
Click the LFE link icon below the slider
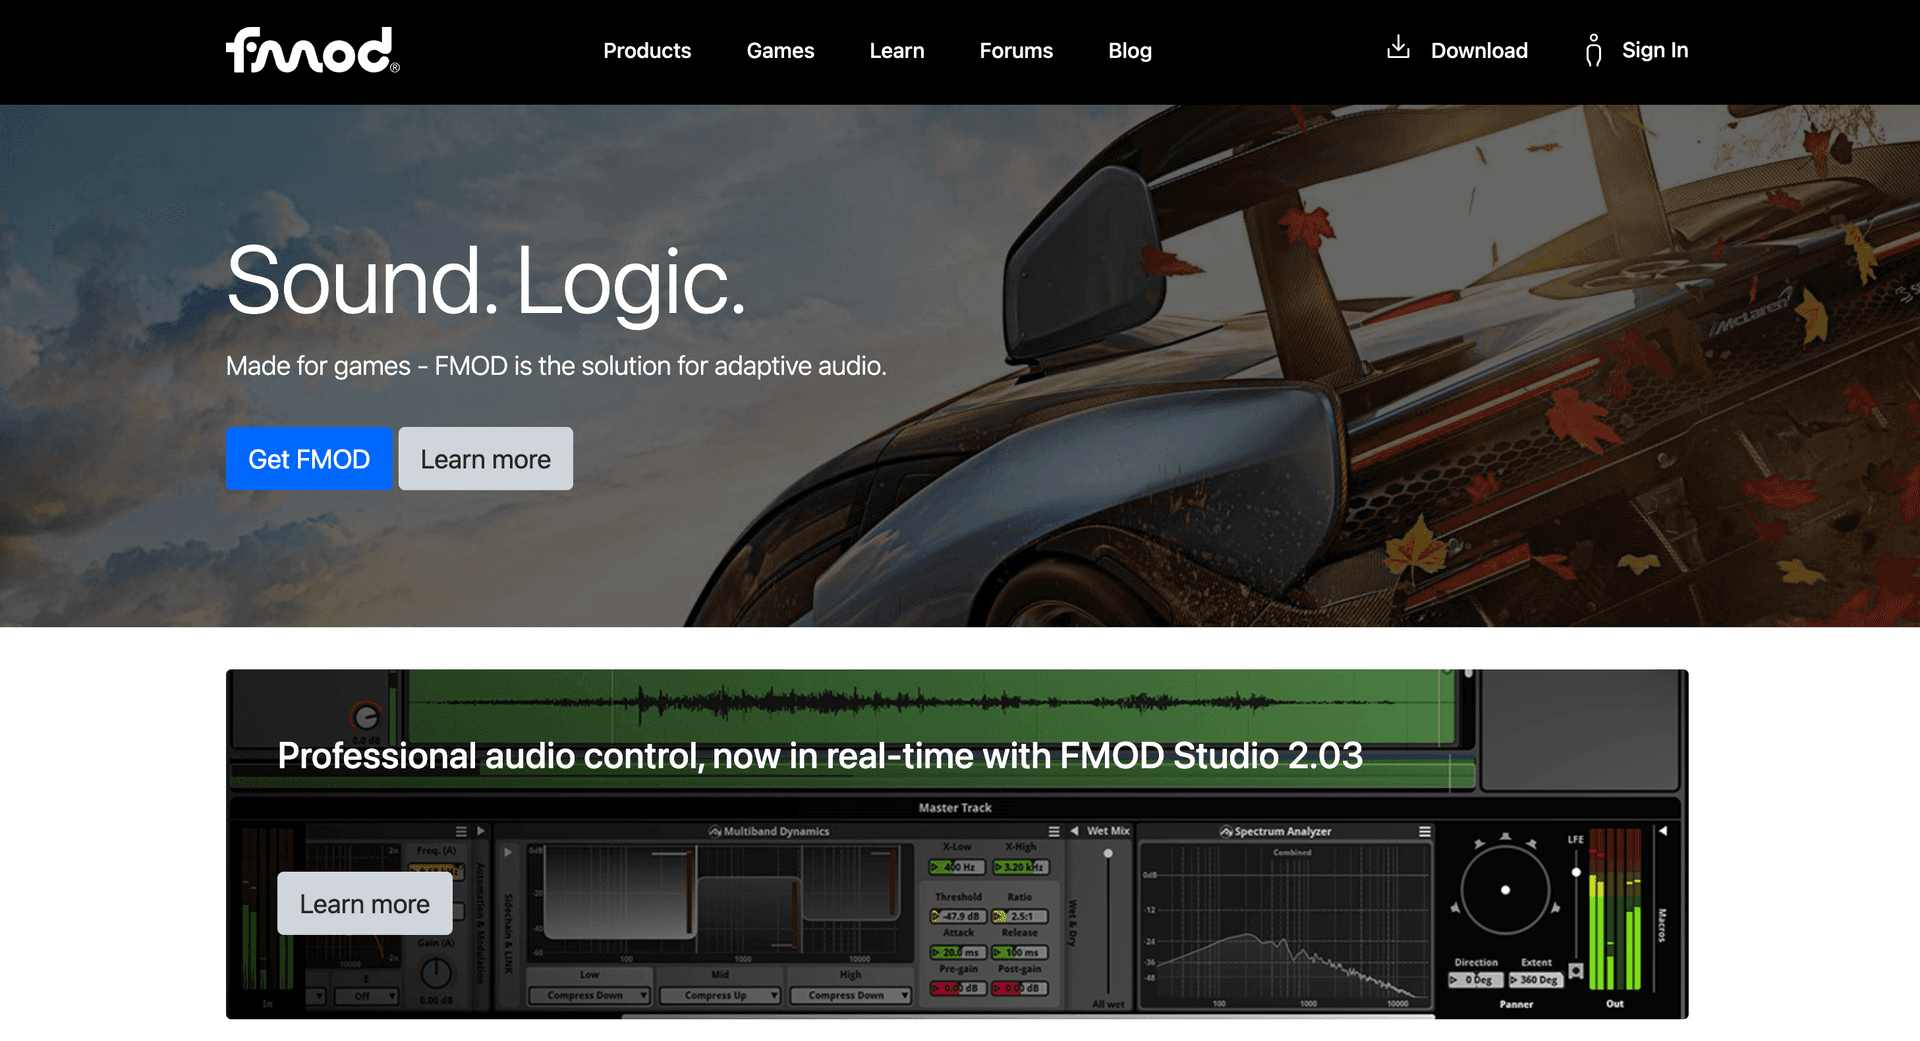(1576, 970)
